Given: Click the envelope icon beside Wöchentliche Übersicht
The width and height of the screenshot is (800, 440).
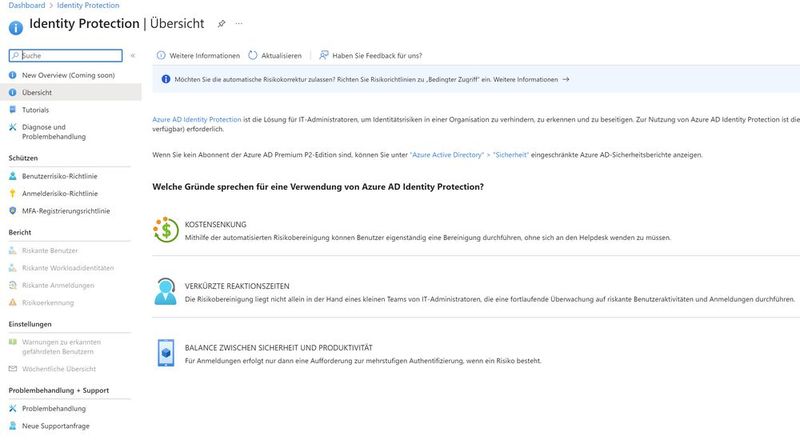Looking at the screenshot, I should coord(13,369).
